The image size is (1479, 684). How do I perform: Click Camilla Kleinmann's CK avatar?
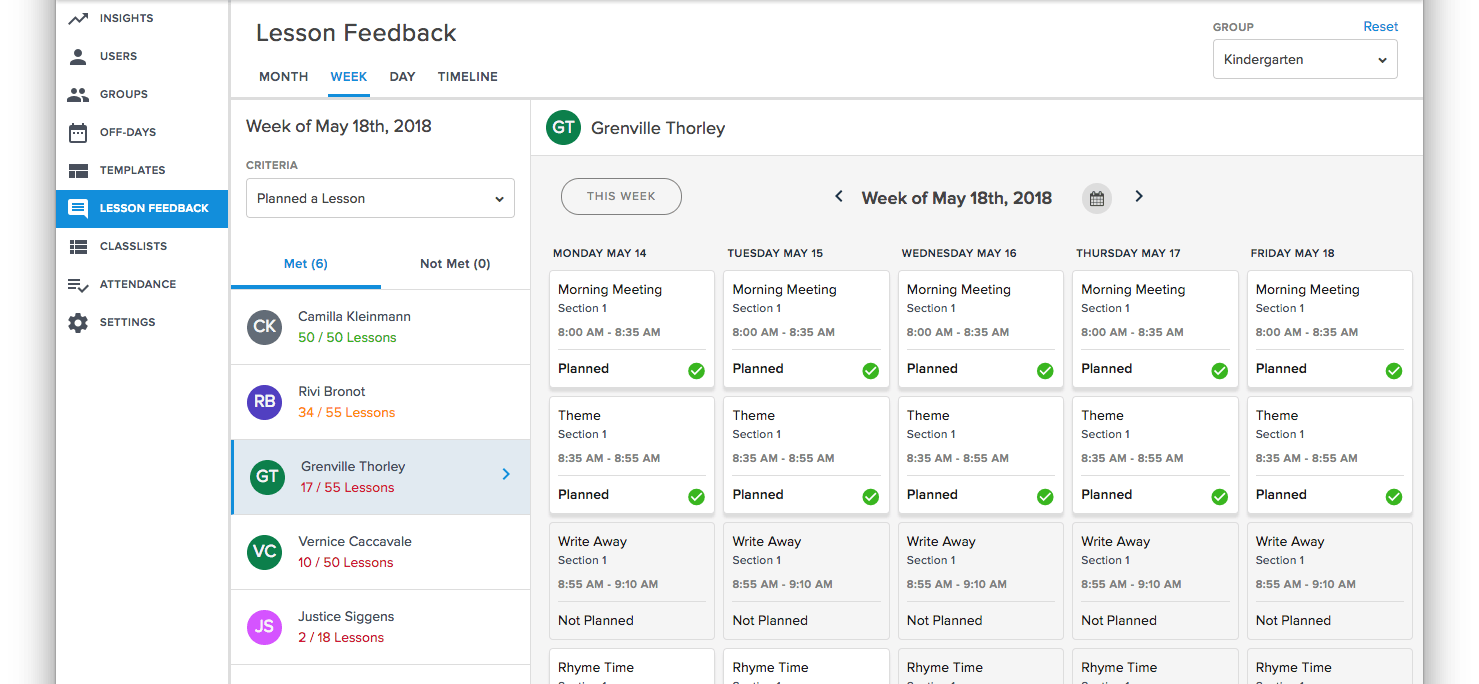click(x=265, y=327)
